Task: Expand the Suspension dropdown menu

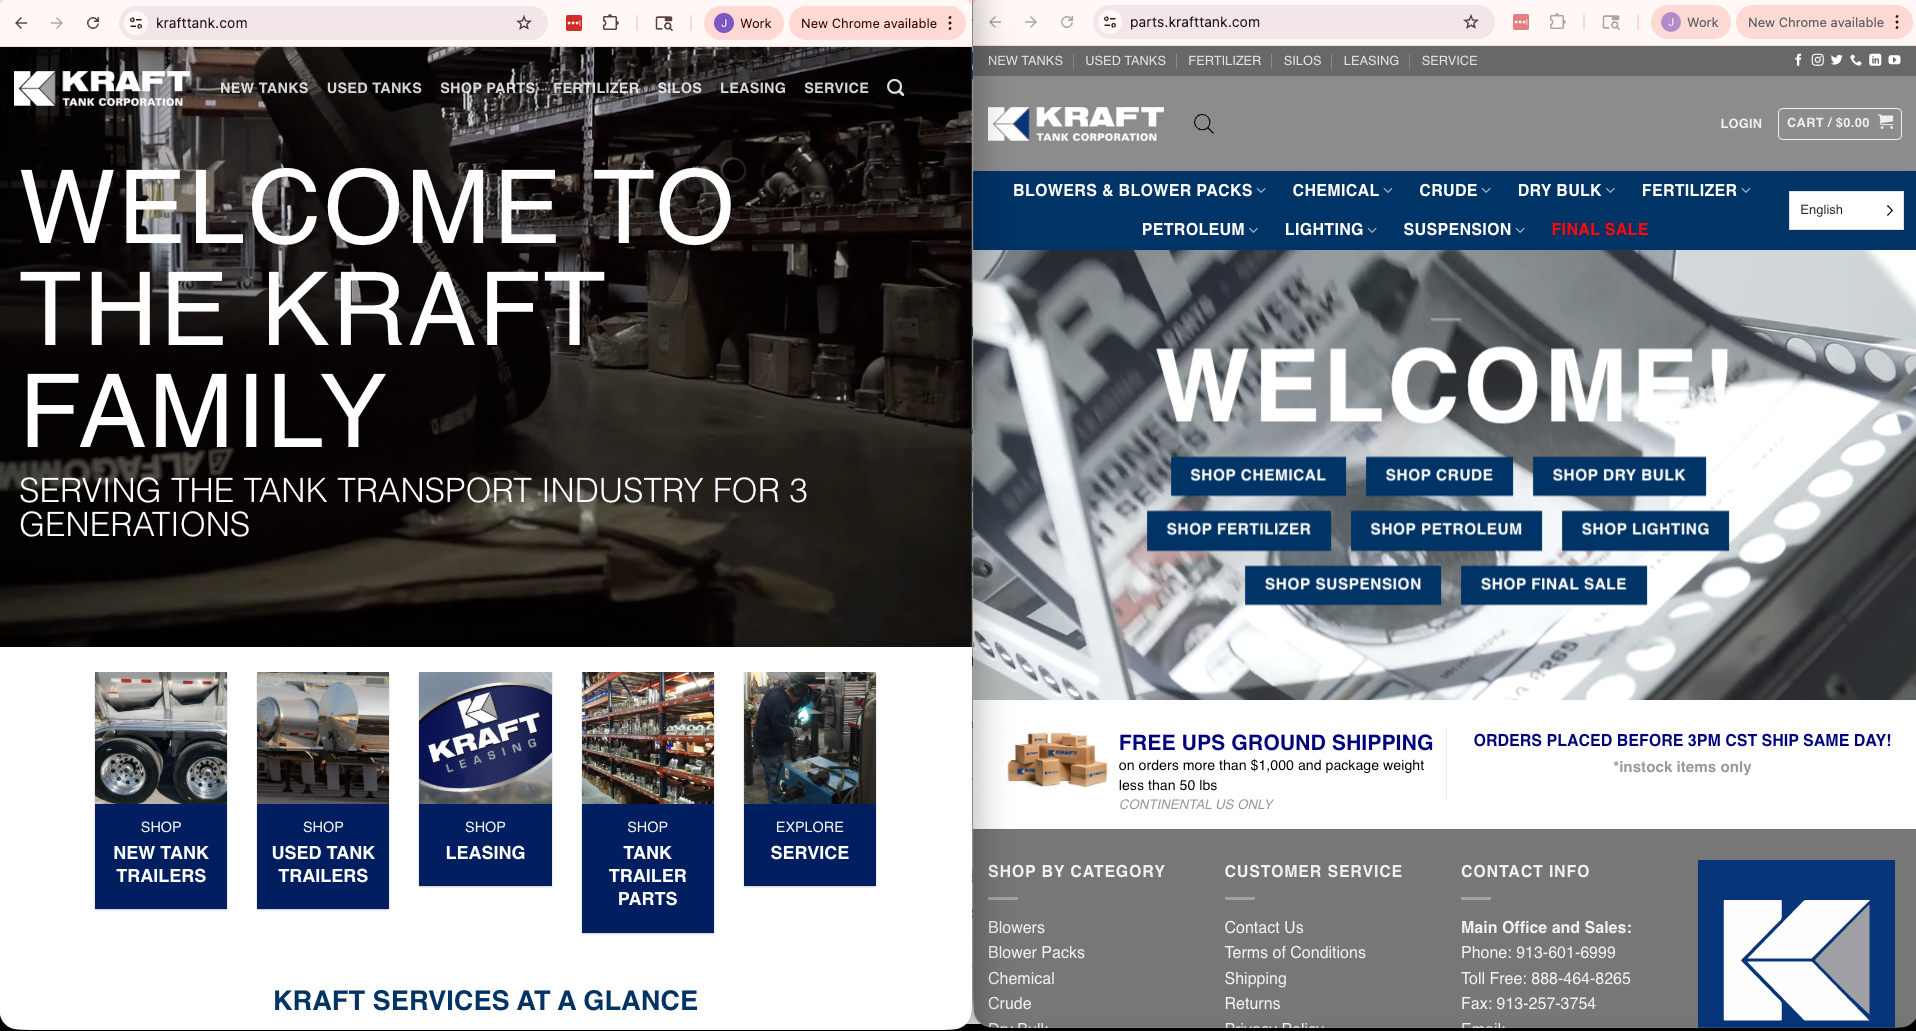Action: coord(1464,229)
